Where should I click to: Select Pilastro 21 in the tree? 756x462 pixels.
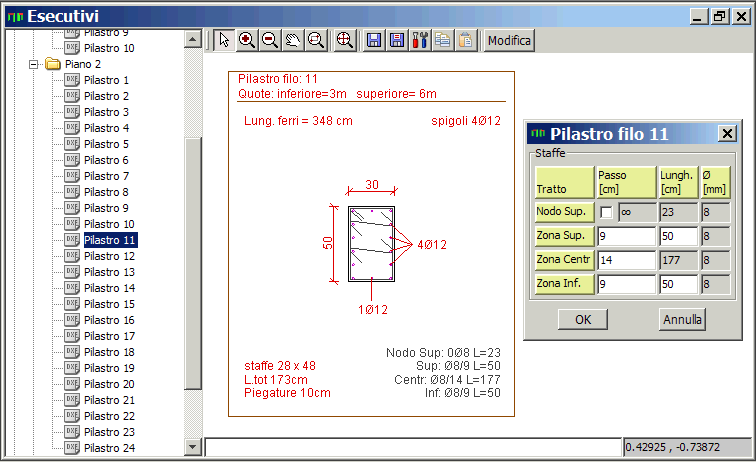click(109, 400)
